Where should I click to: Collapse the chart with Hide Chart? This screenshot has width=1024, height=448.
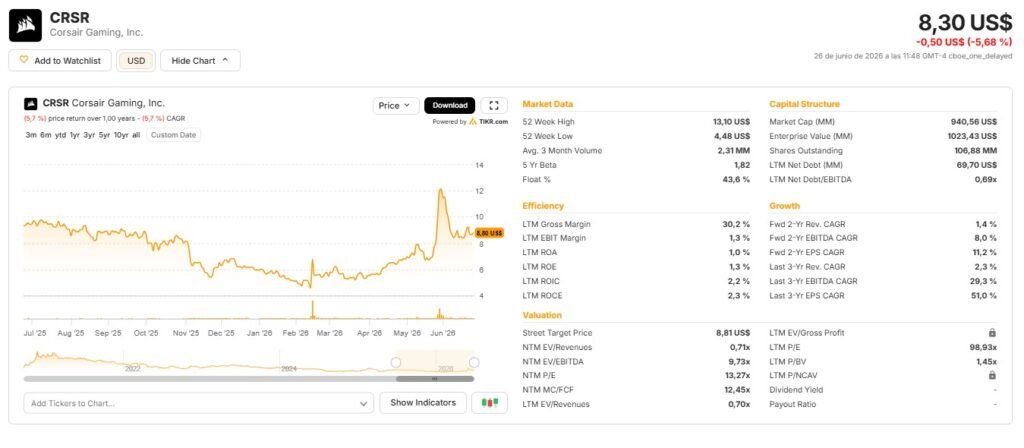[x=200, y=61]
